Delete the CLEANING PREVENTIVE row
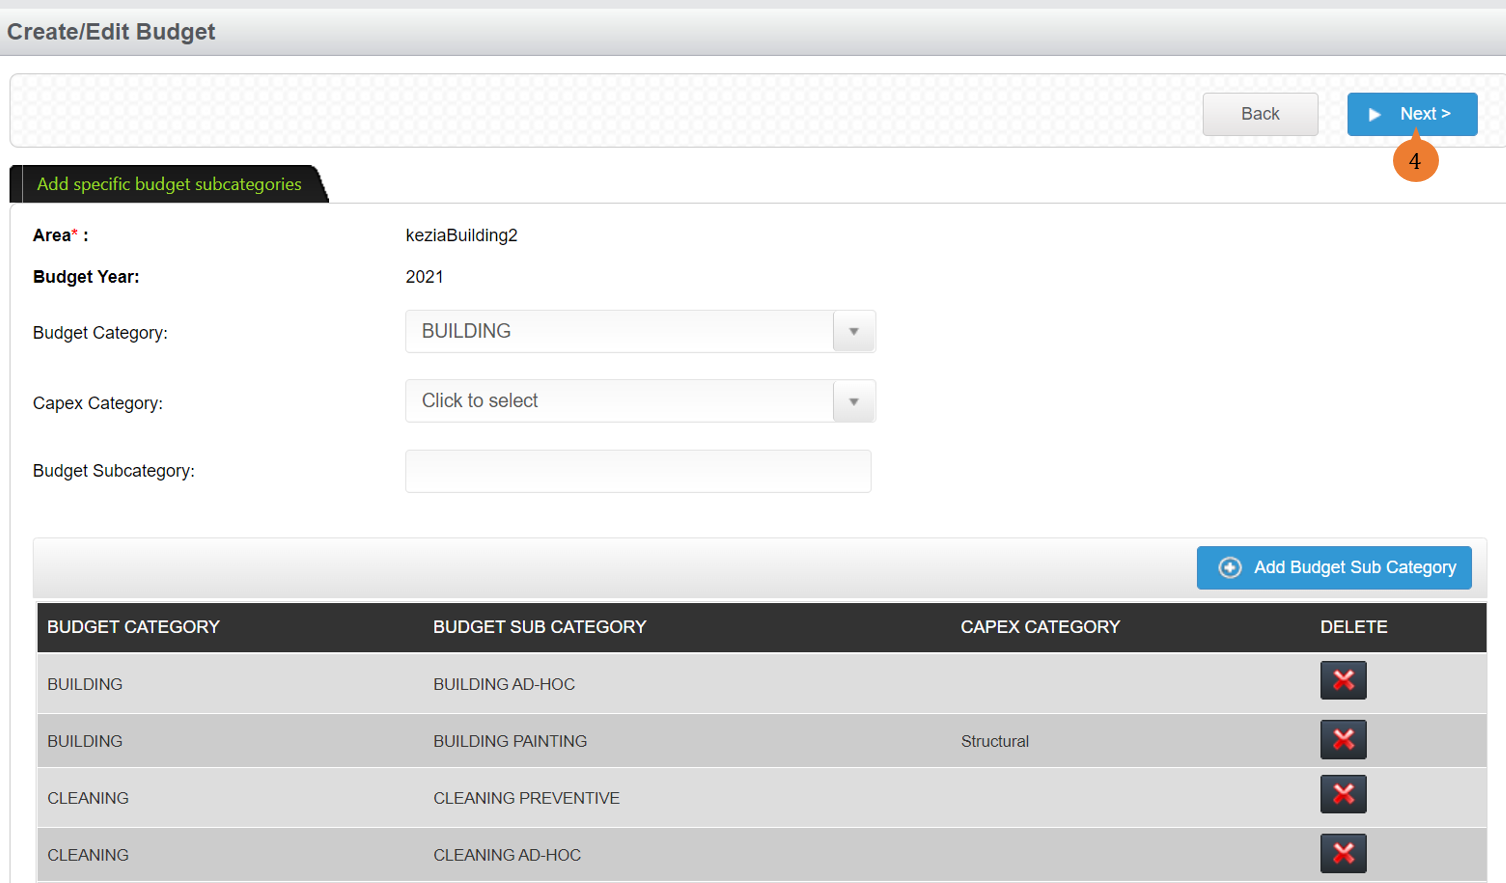 pos(1343,795)
